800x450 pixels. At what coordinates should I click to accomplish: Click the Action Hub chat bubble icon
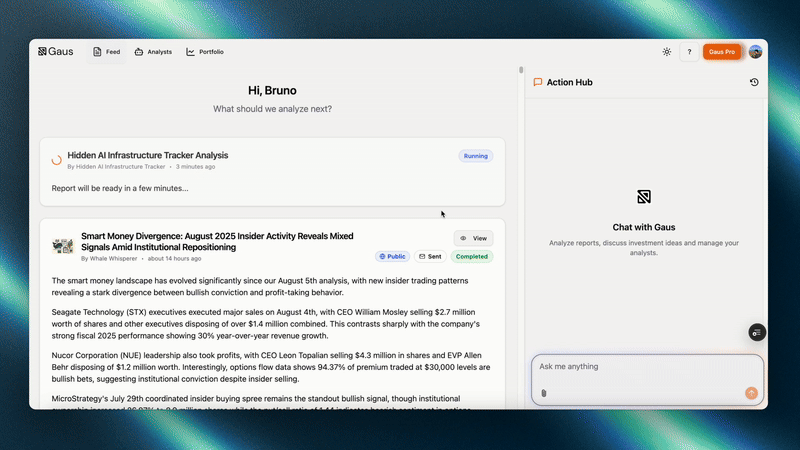(538, 82)
